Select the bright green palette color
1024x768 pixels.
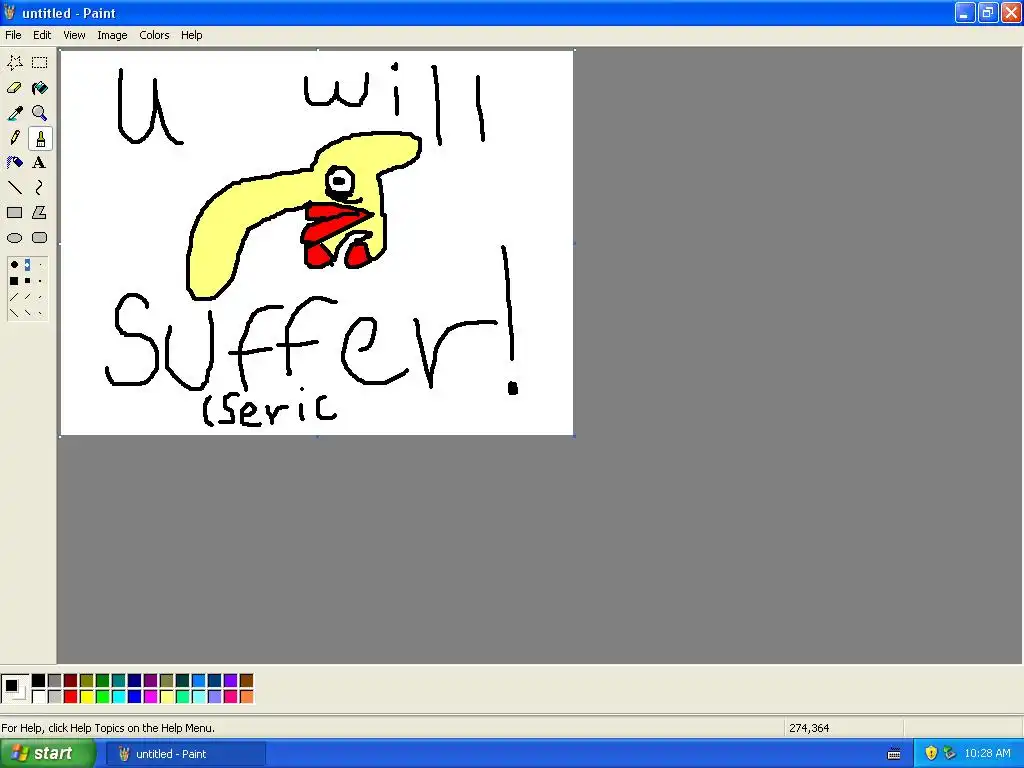(103, 697)
